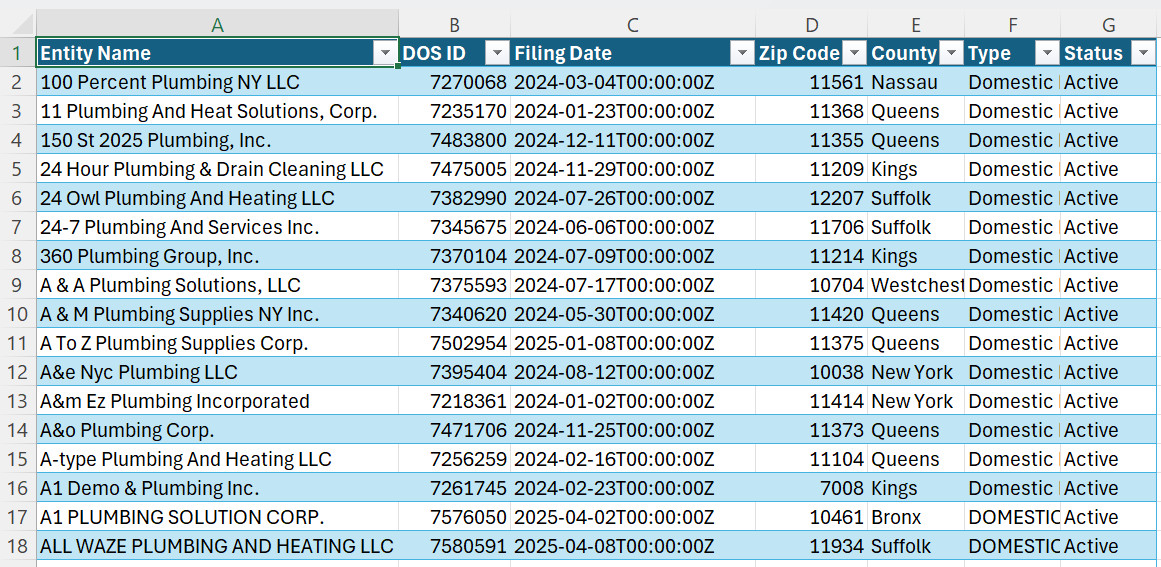
Task: Select column E header
Action: [916, 24]
